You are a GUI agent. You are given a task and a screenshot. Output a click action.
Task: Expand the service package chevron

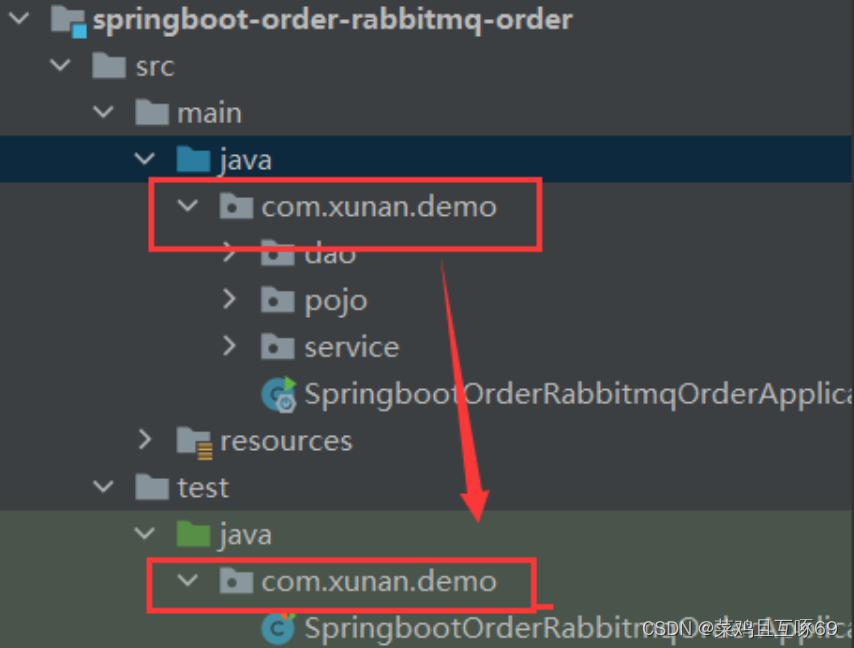pyautogui.click(x=231, y=346)
